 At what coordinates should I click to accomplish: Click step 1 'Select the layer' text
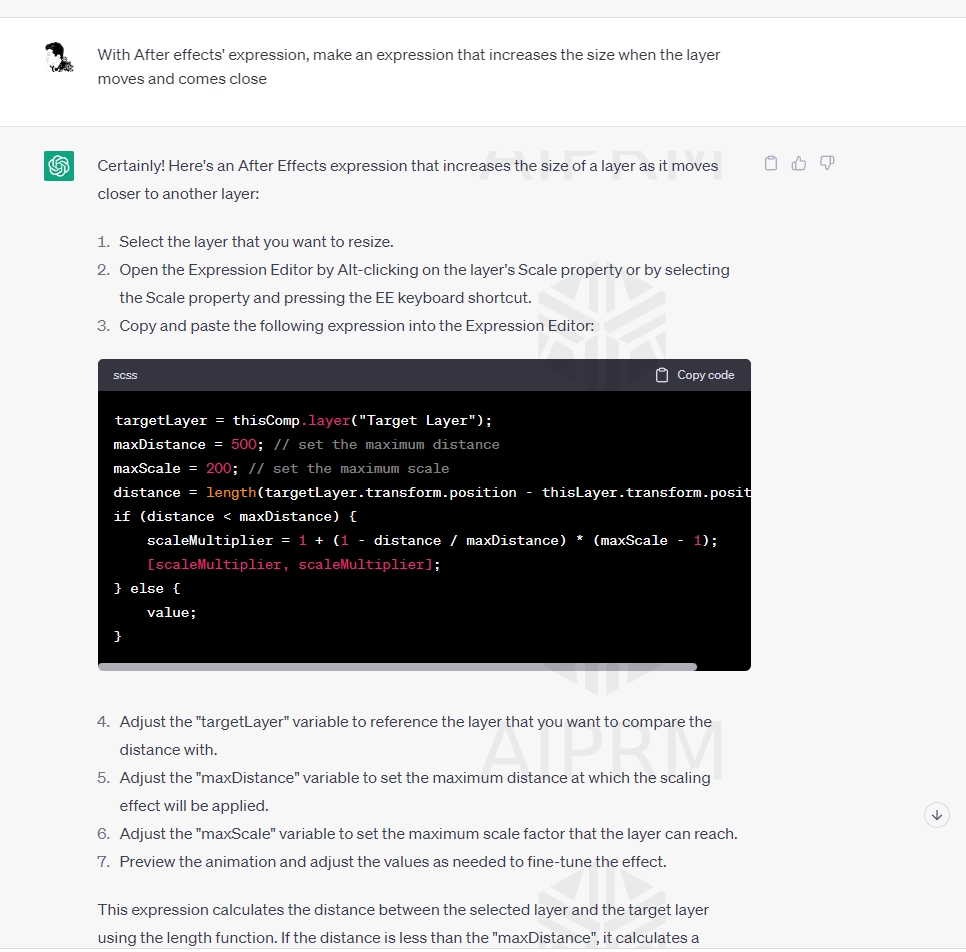(256, 242)
